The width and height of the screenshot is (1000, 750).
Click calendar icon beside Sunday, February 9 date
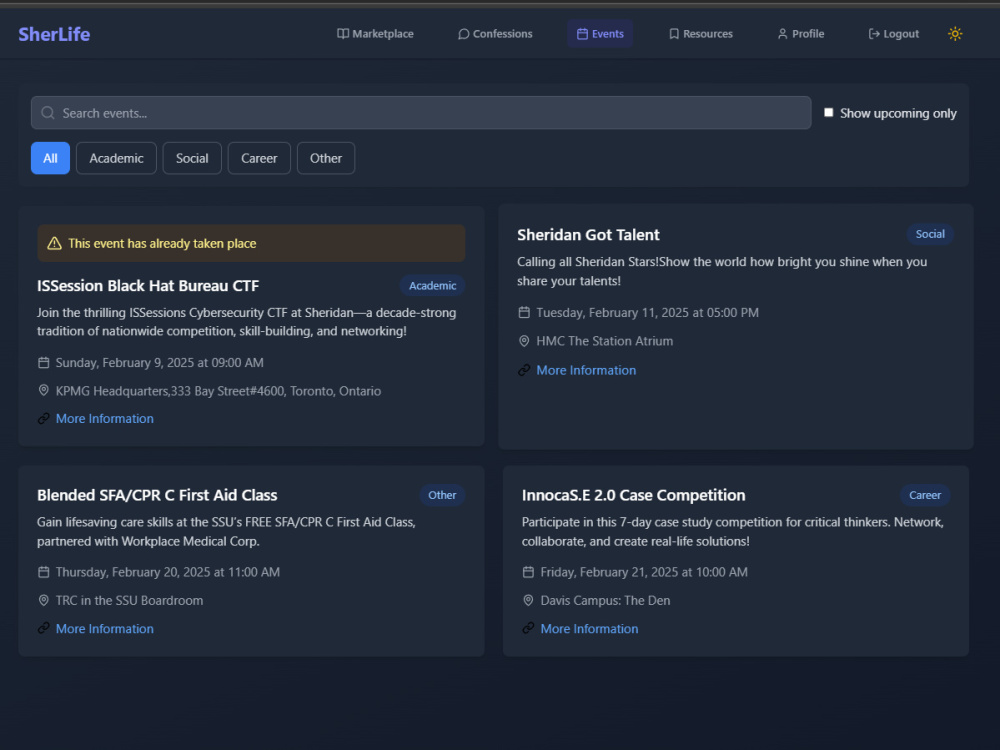tap(43, 363)
